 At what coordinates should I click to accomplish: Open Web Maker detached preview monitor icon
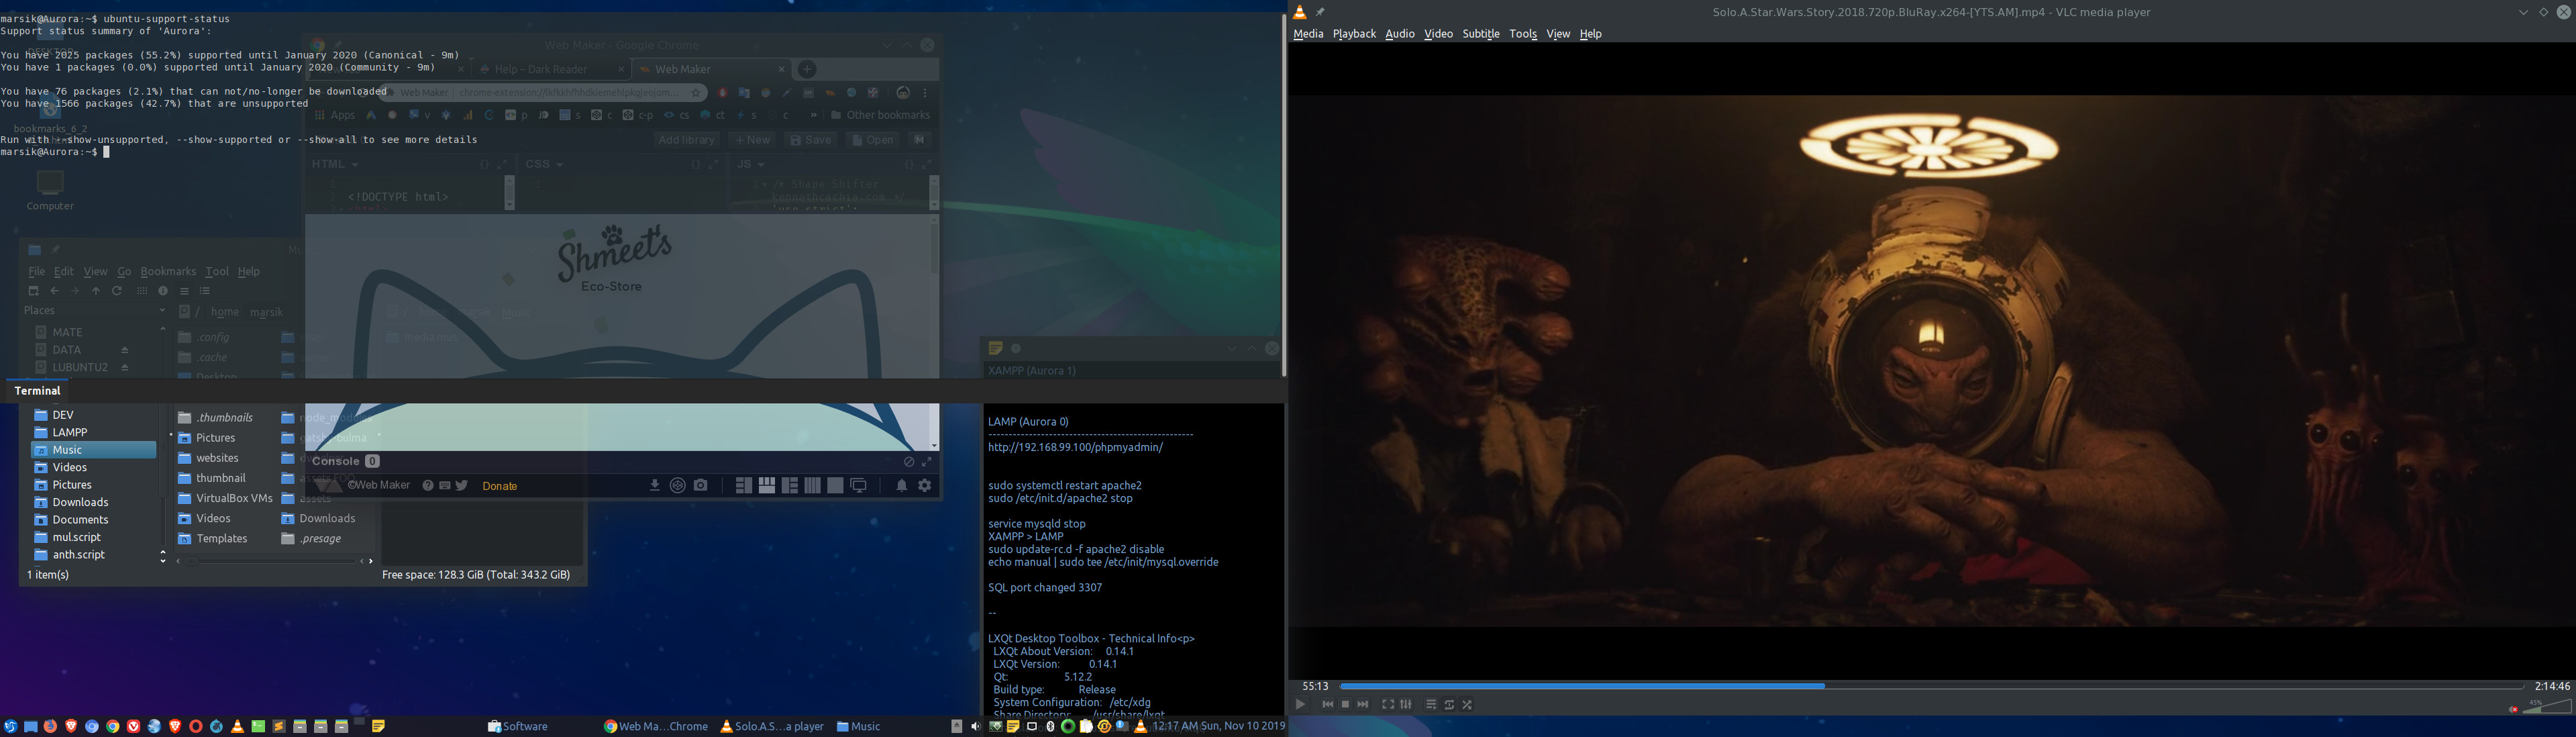[x=859, y=485]
